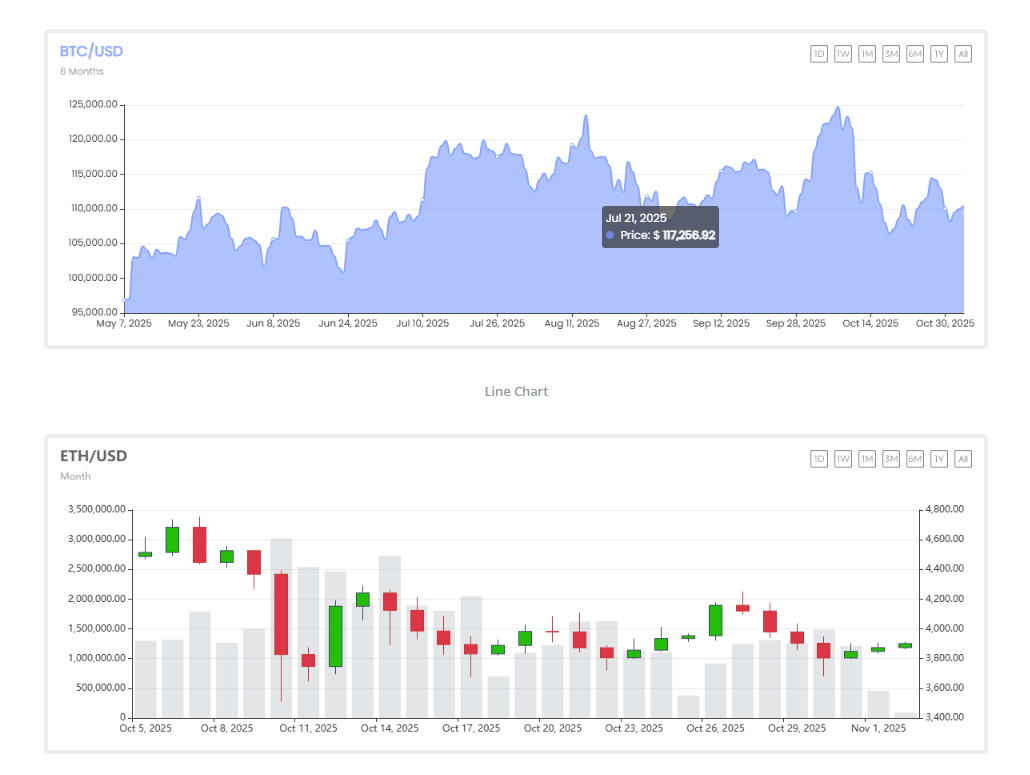Click the large red candlestick near Oct 11

[x=281, y=614]
